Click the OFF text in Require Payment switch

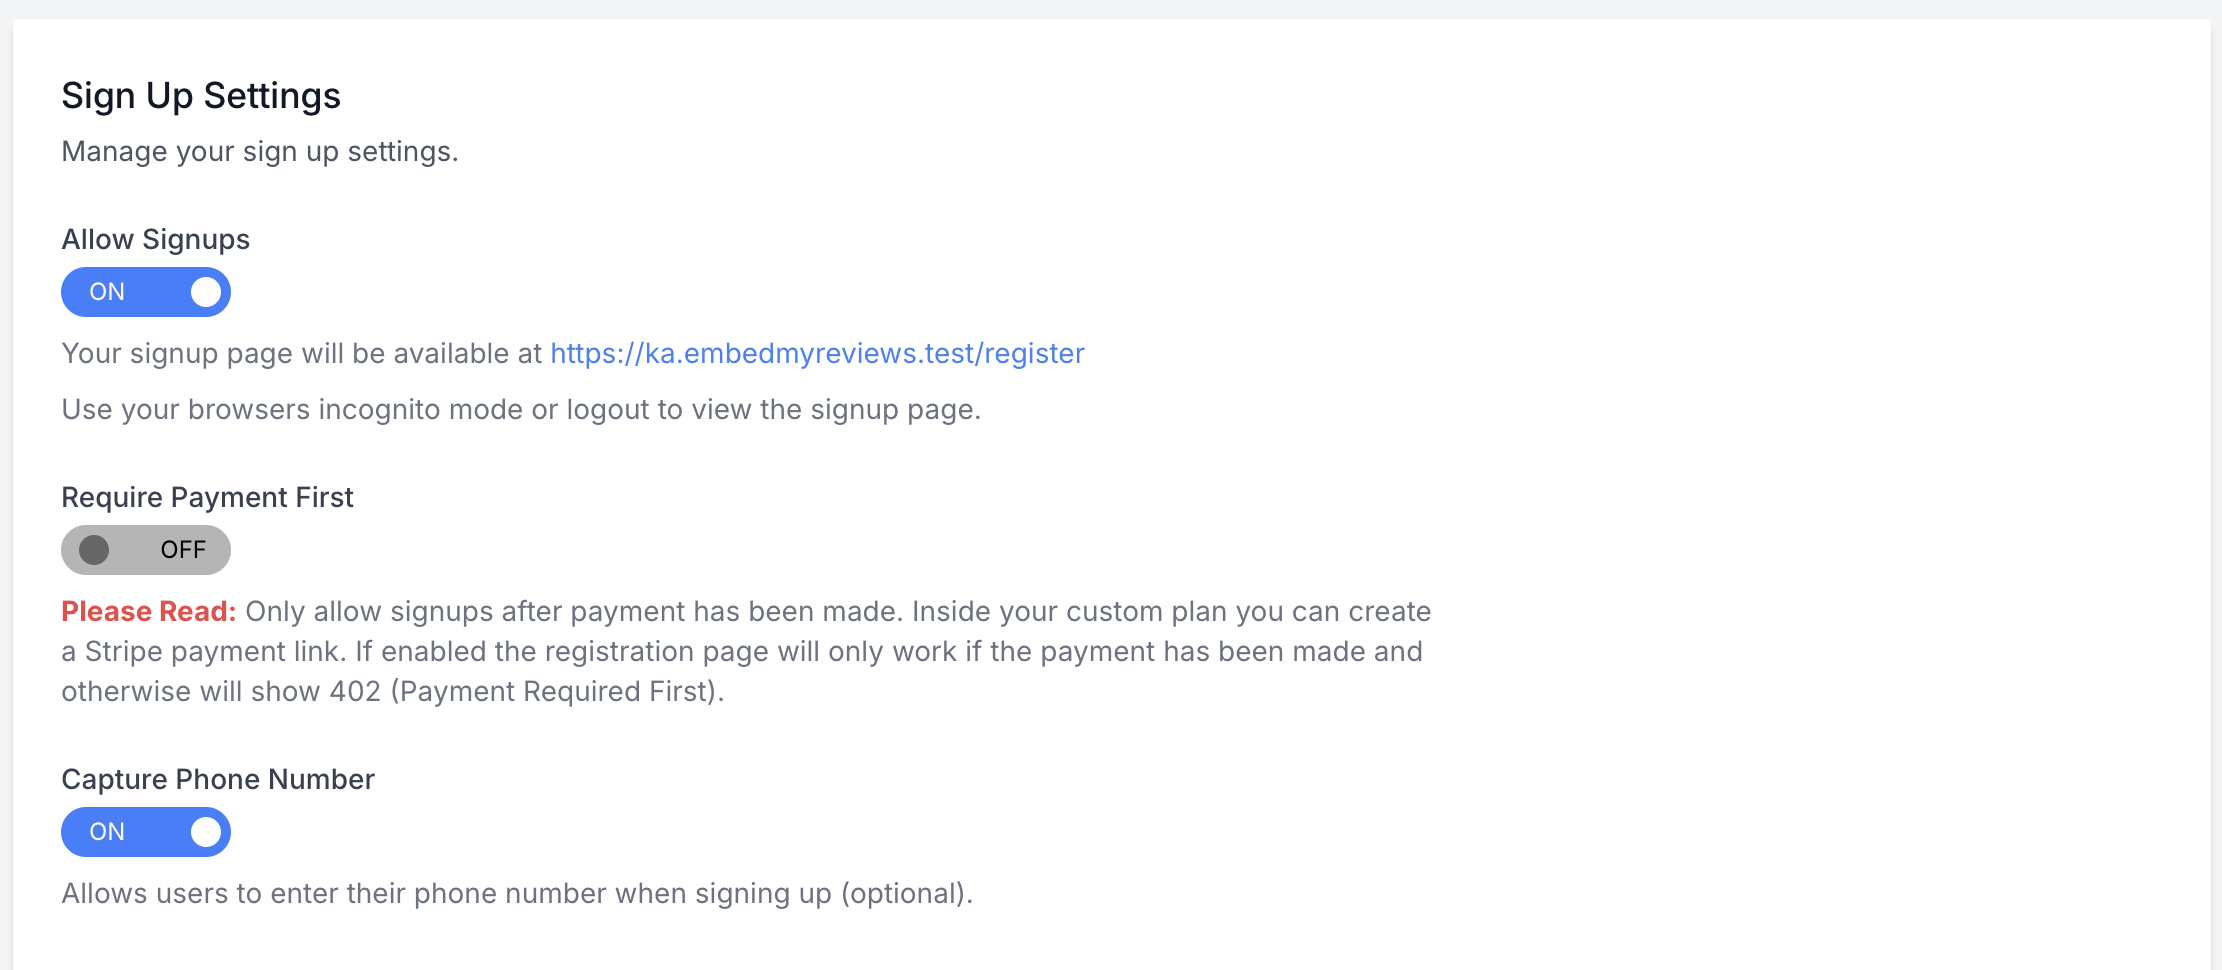point(183,550)
